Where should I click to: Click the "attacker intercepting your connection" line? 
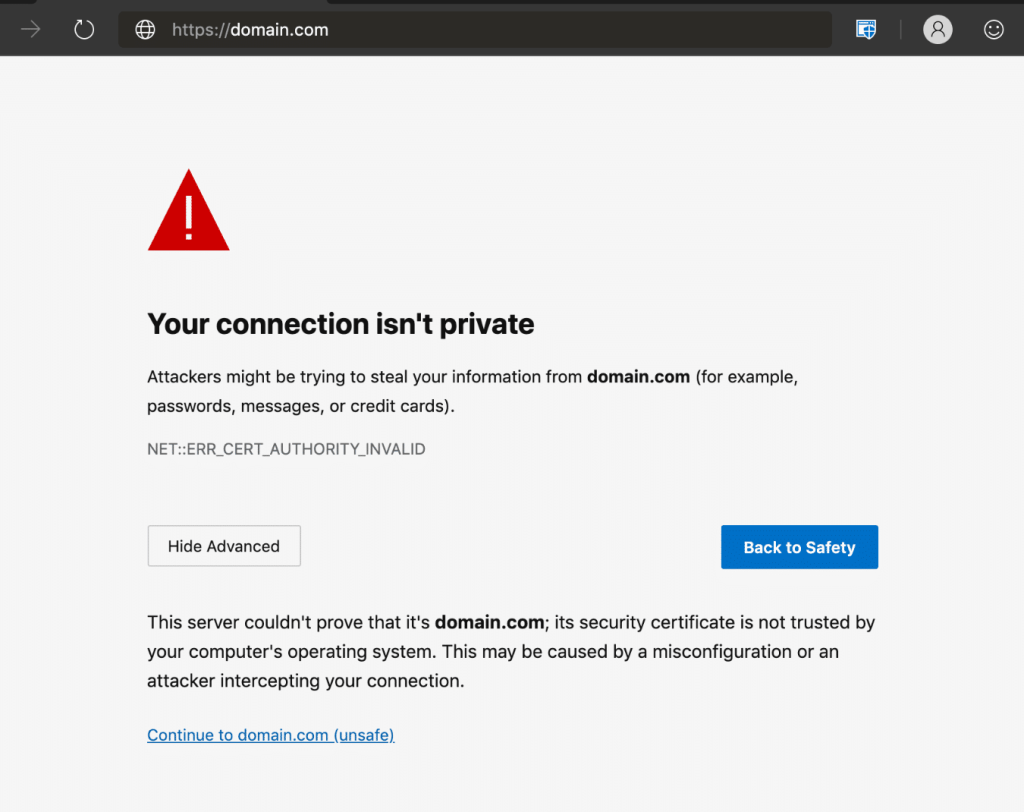(x=305, y=681)
